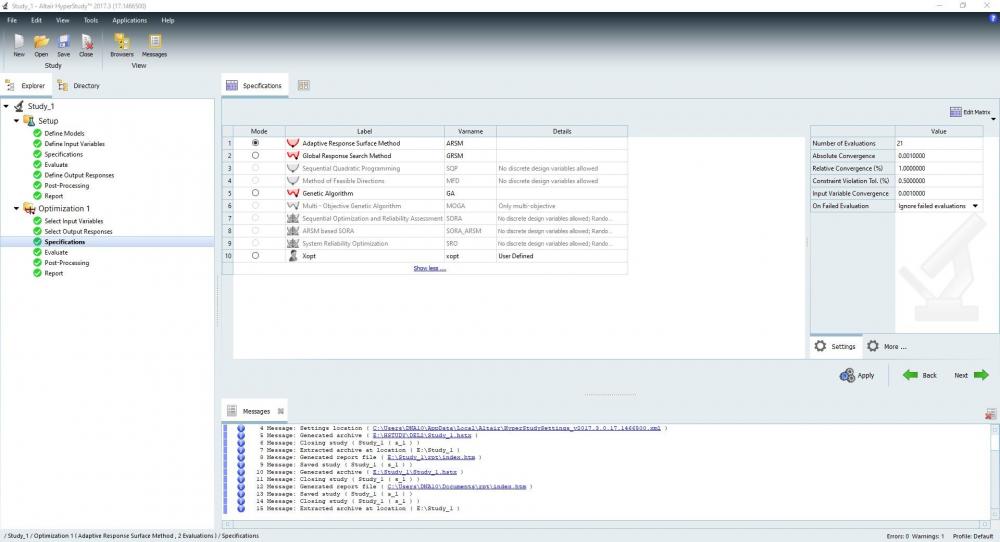Click the help icon at top right
Image resolution: width=1000 pixels, height=542 pixels.
pos(992,19)
